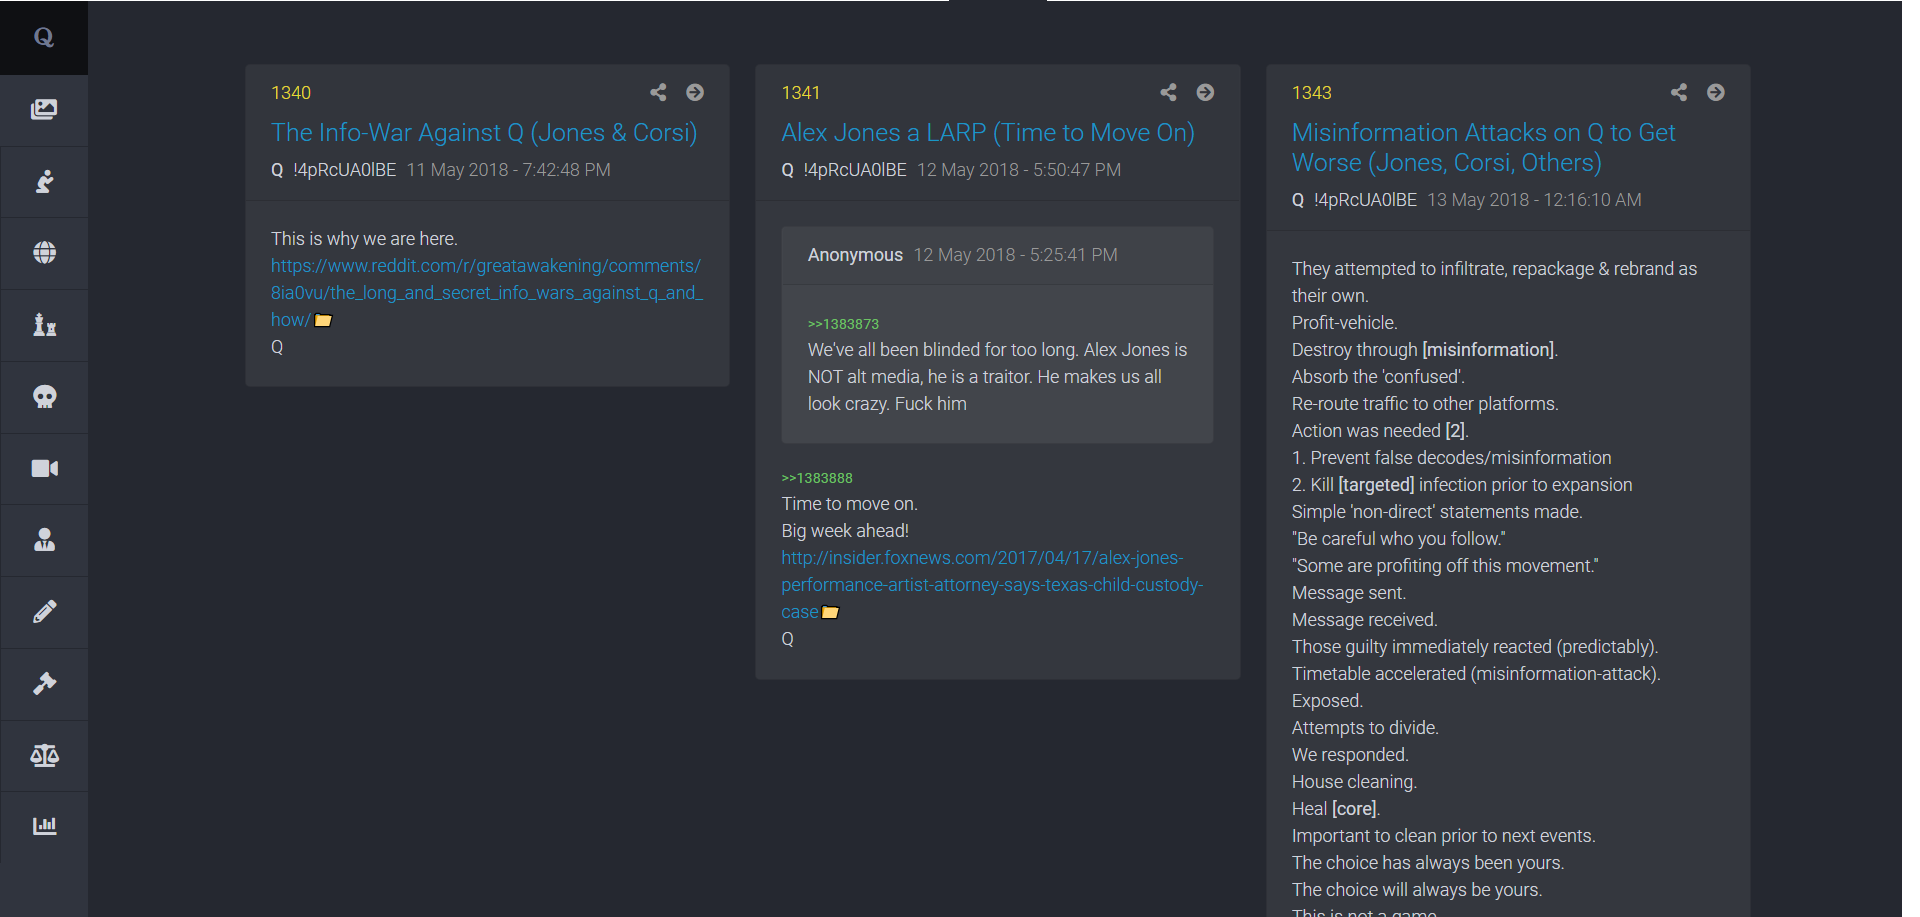
Task: Open "The Info-War Against Q" post title
Action: click(x=484, y=133)
